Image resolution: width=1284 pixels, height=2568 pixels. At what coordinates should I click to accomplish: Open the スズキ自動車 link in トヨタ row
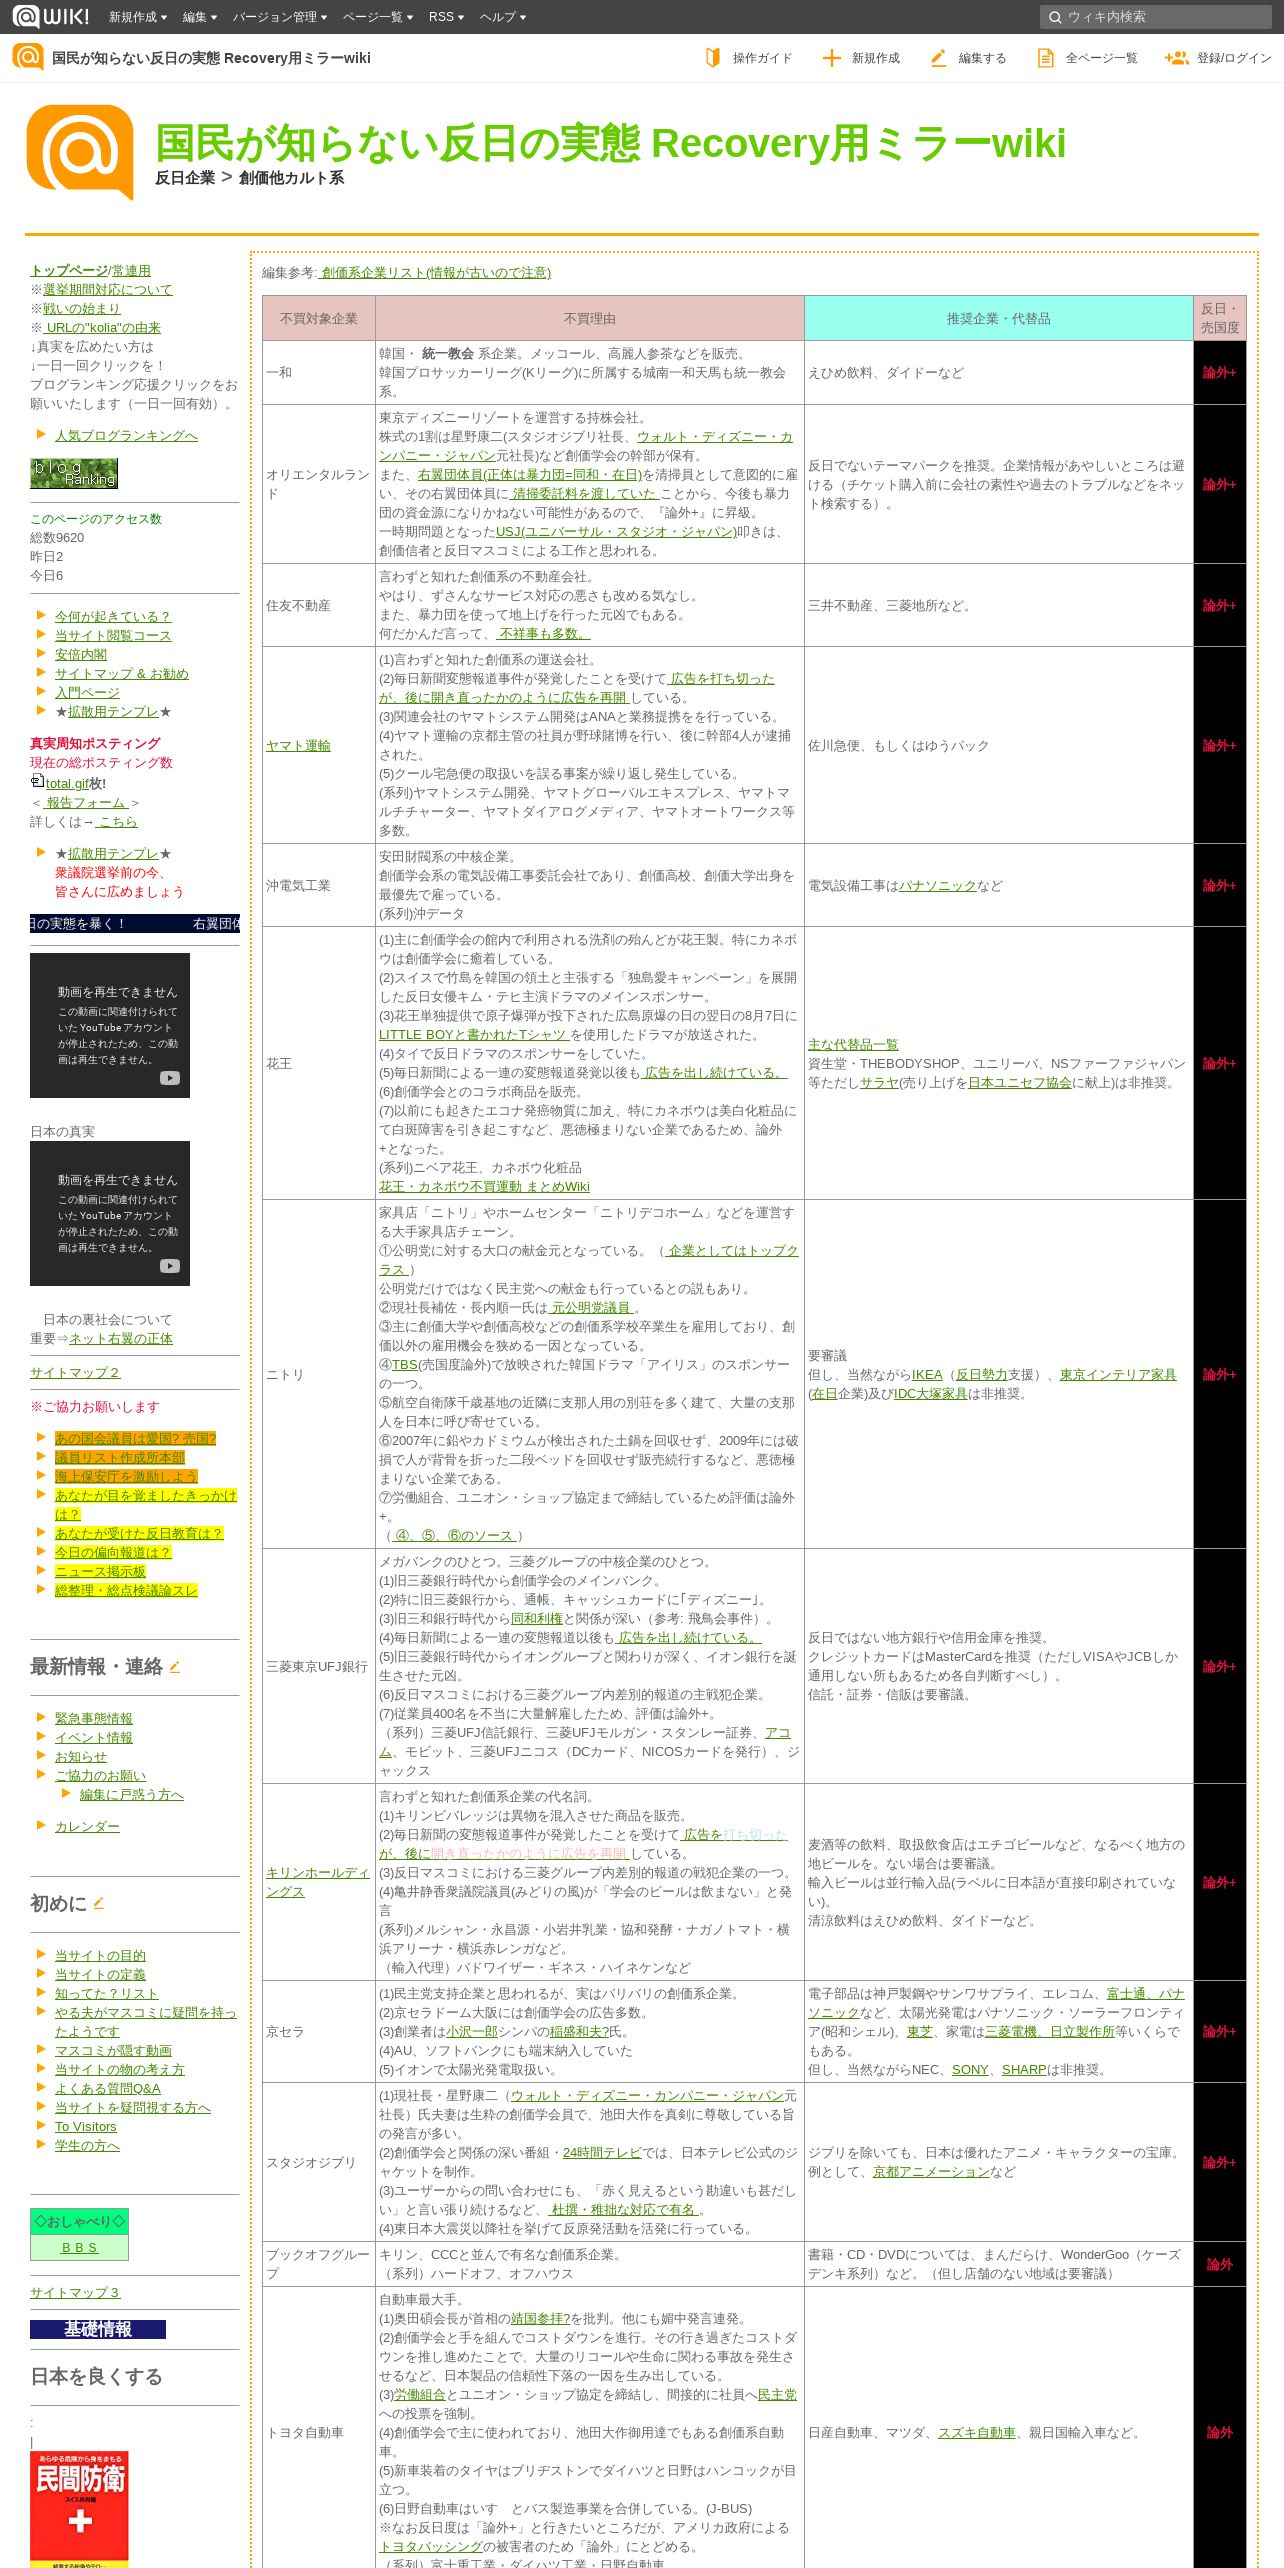tap(976, 2432)
